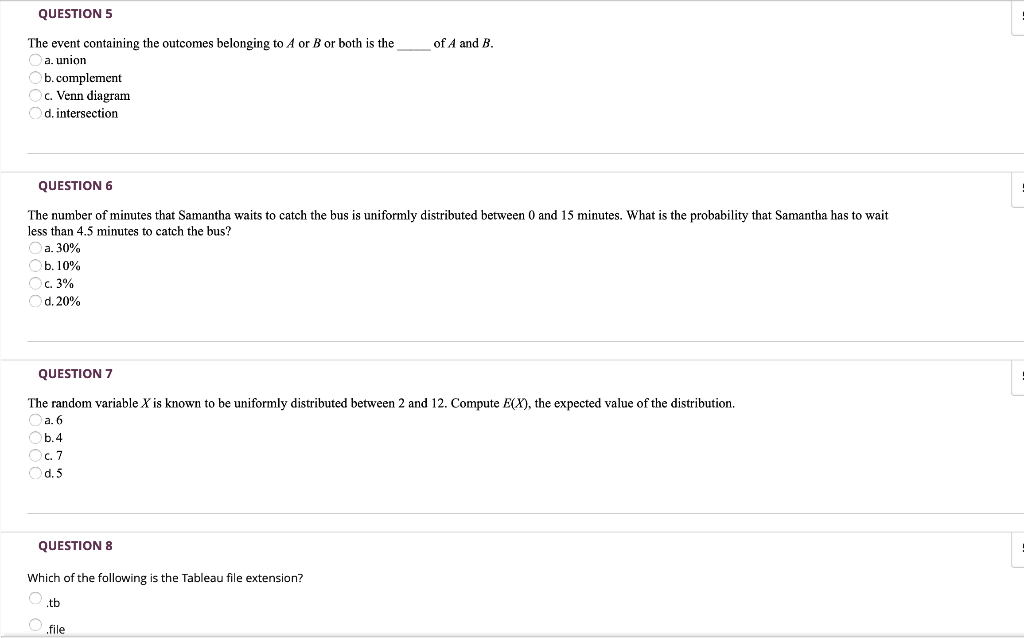Click the QUESTION 7 heading
1024x638 pixels.
(75, 373)
